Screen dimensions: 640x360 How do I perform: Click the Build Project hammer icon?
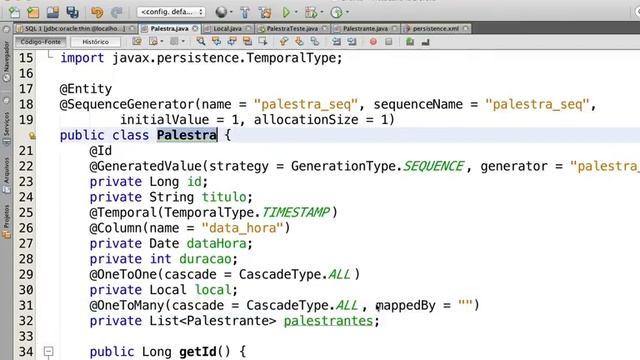coord(245,12)
